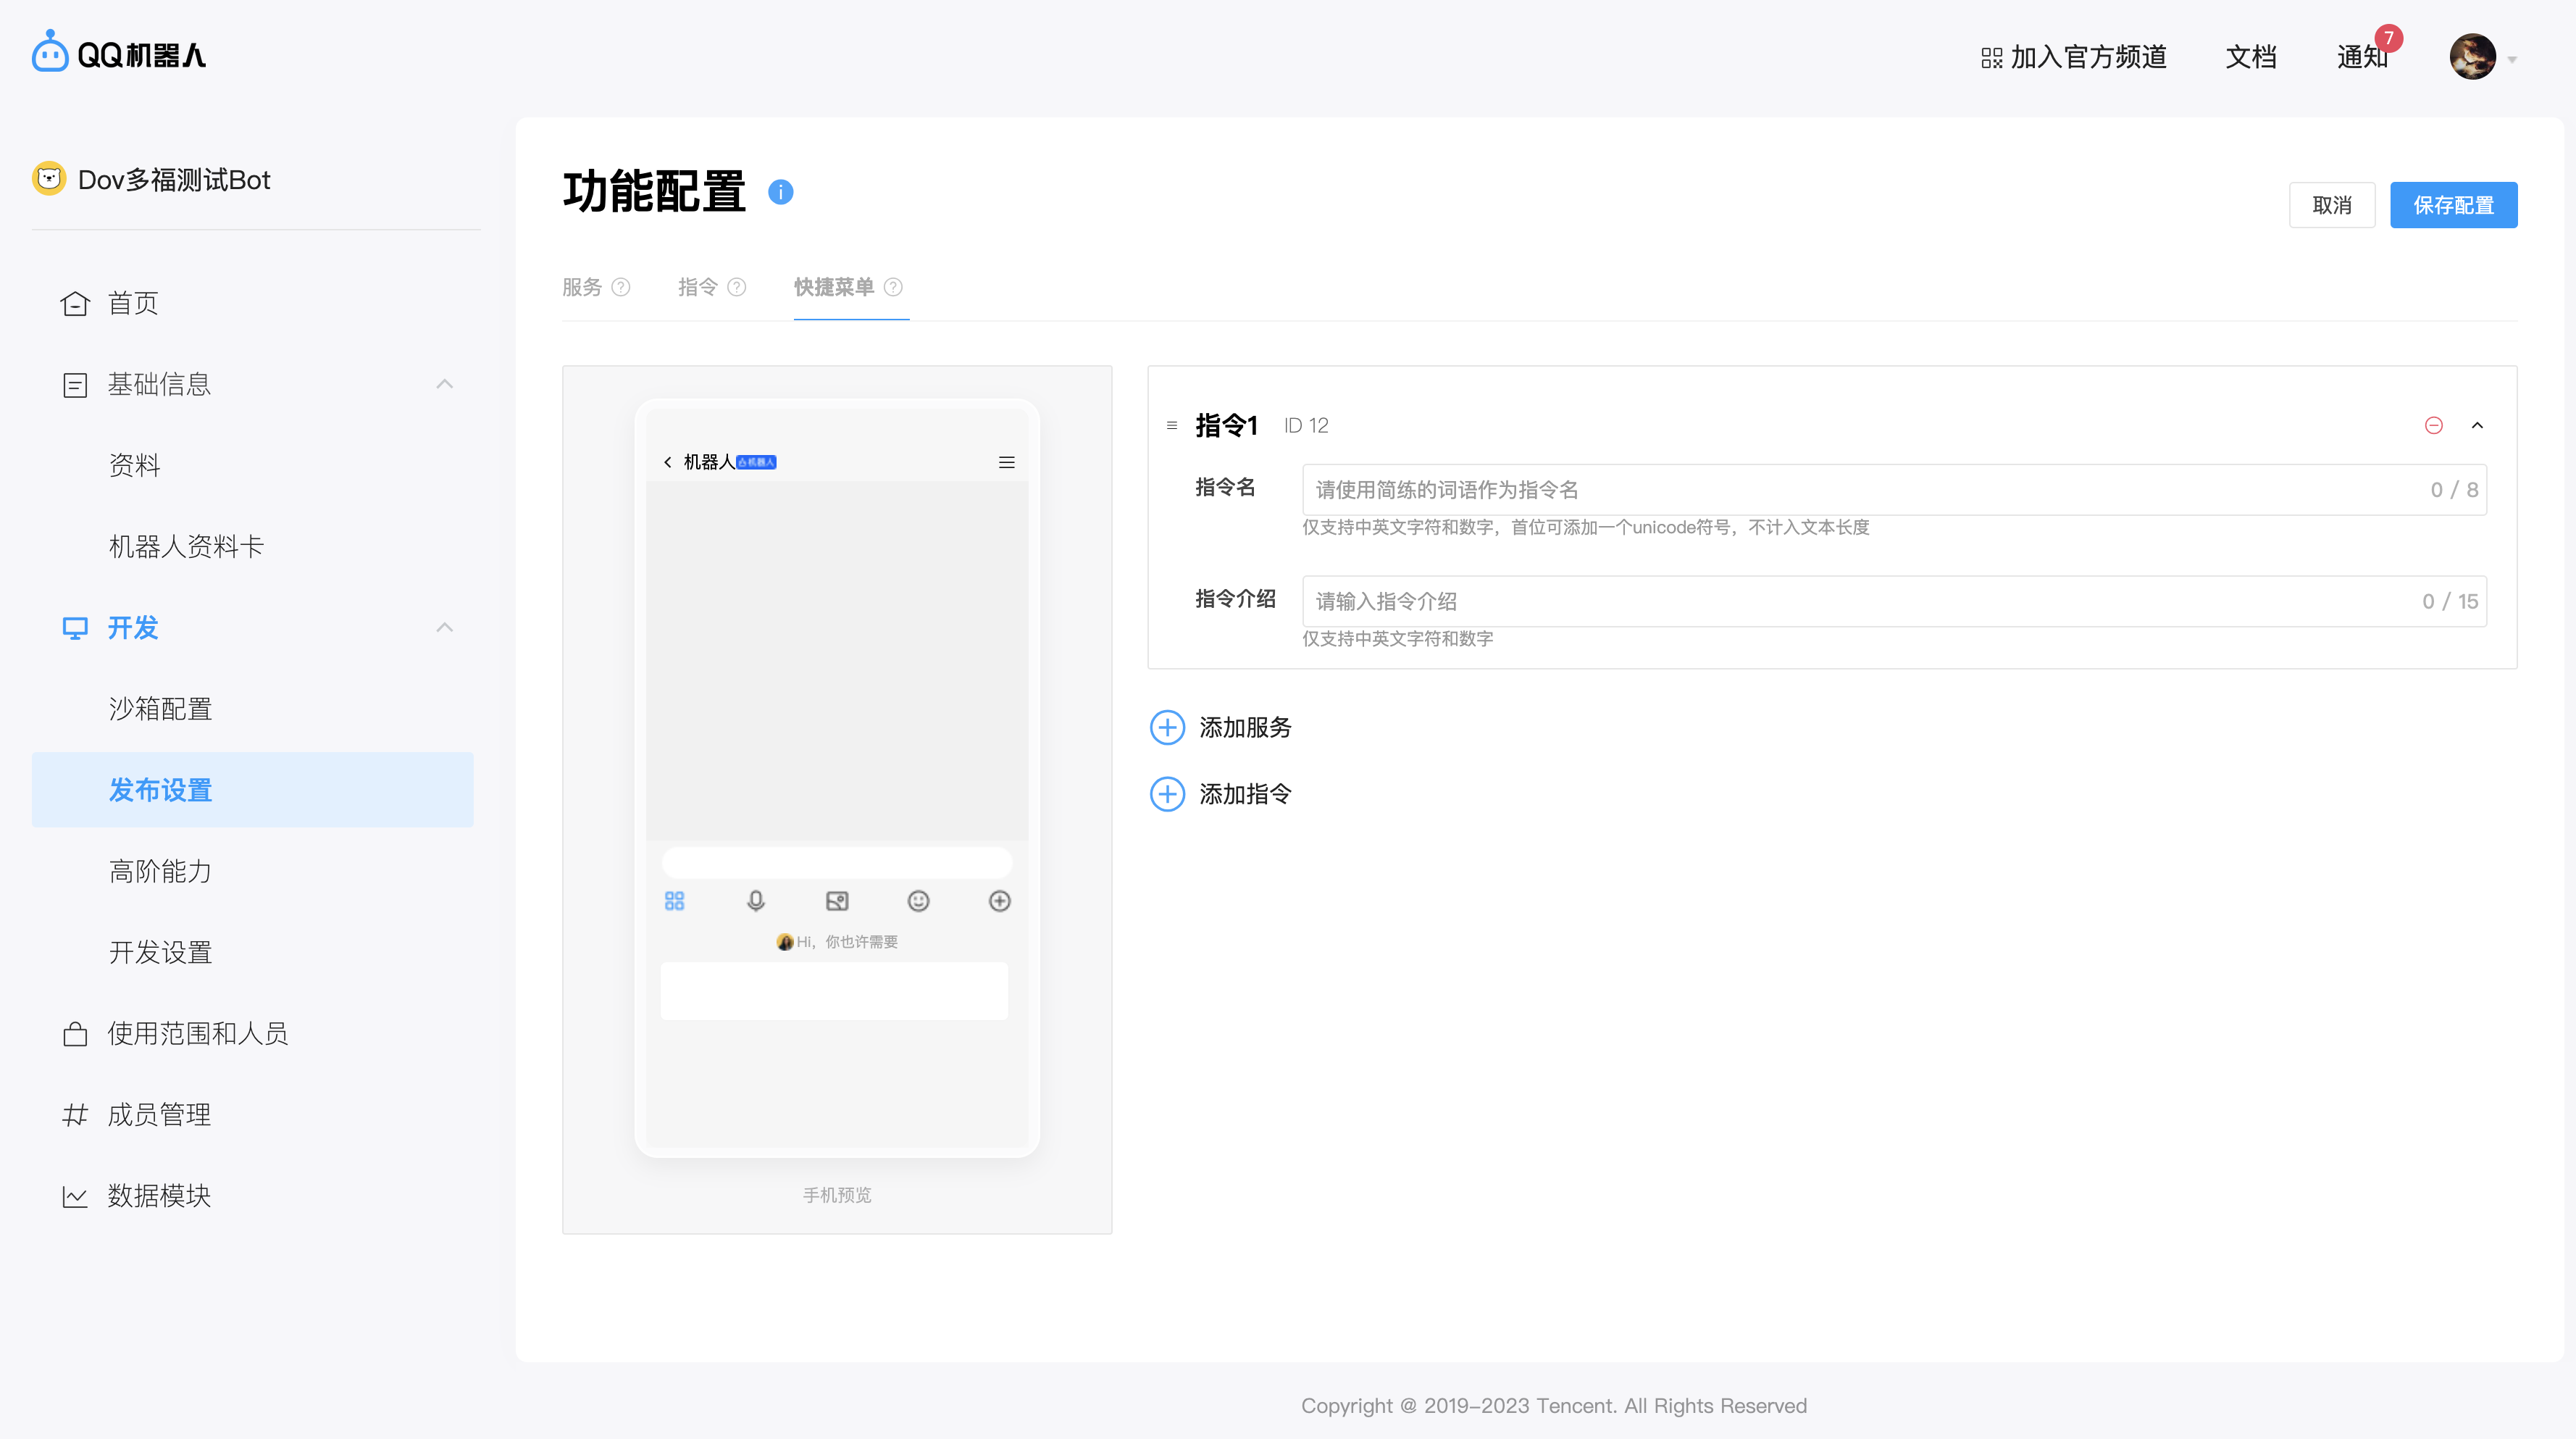The height and width of the screenshot is (1439, 2576).
Task: Collapse the 开发 sidebar section
Action: click(445, 628)
